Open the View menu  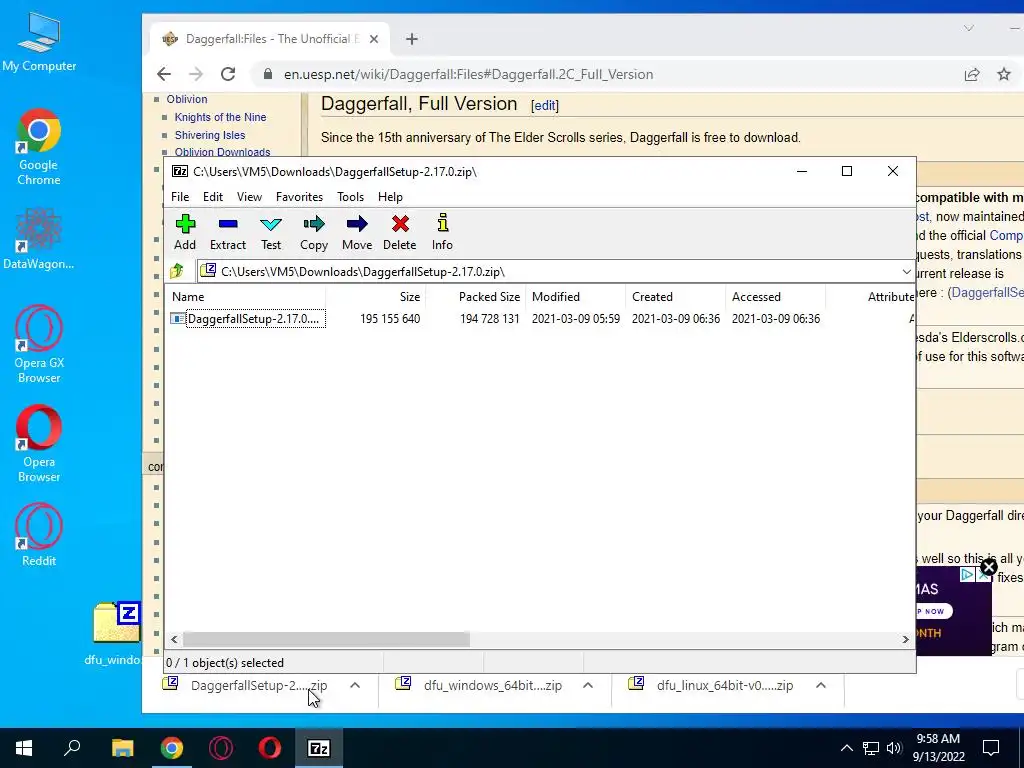pyautogui.click(x=249, y=197)
